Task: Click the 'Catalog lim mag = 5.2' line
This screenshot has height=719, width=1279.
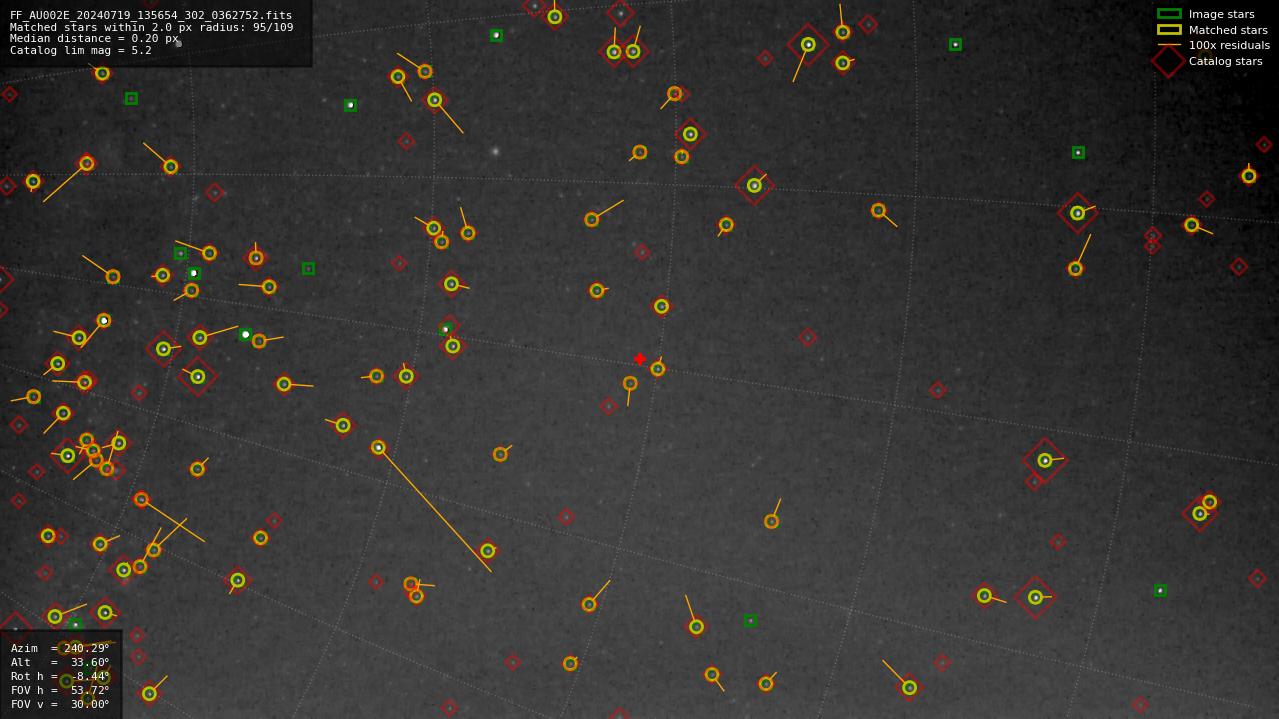Action: [x=81, y=51]
